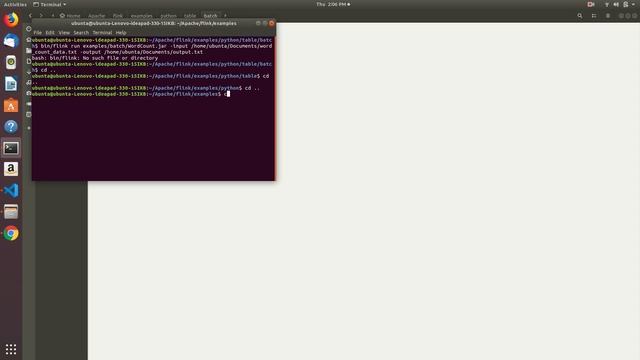Viewport: 640px width, 360px height.
Task: Click the terminal command input cursor
Action: point(228,94)
